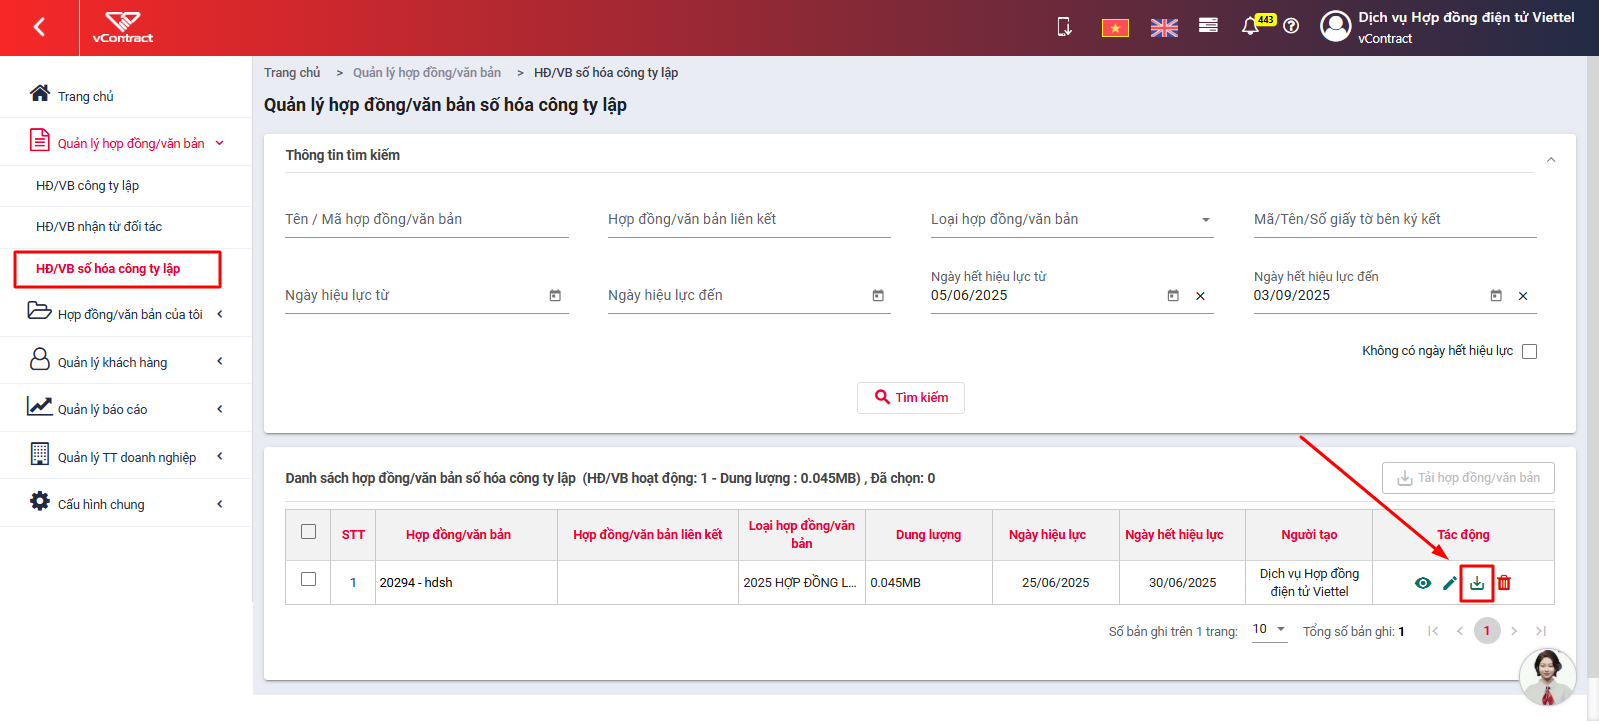
Task: Select the checkbox for row 20294 - hdsh
Action: pos(308,579)
